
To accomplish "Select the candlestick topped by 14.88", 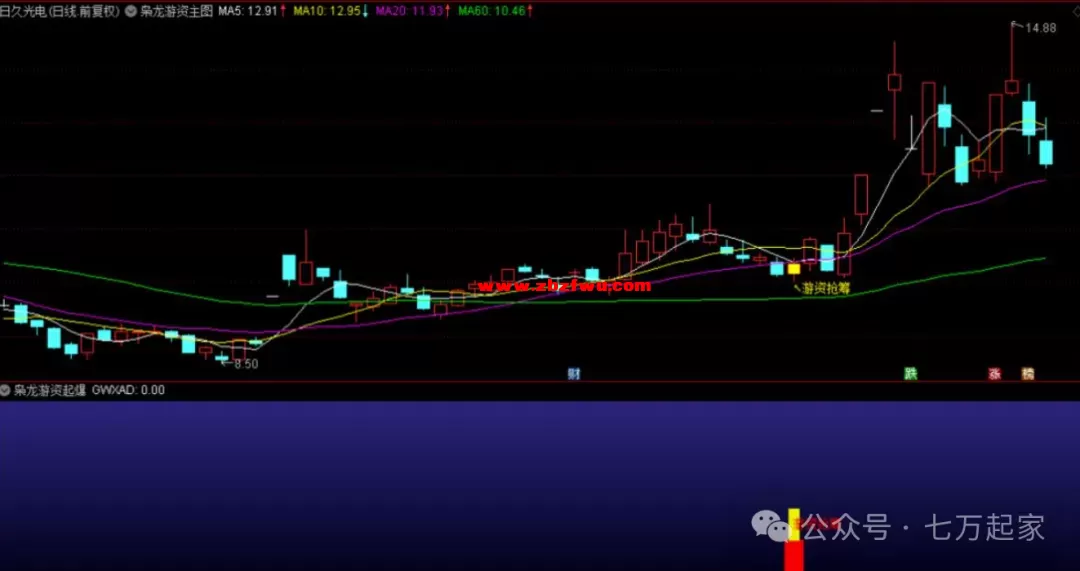I will tap(1012, 59).
